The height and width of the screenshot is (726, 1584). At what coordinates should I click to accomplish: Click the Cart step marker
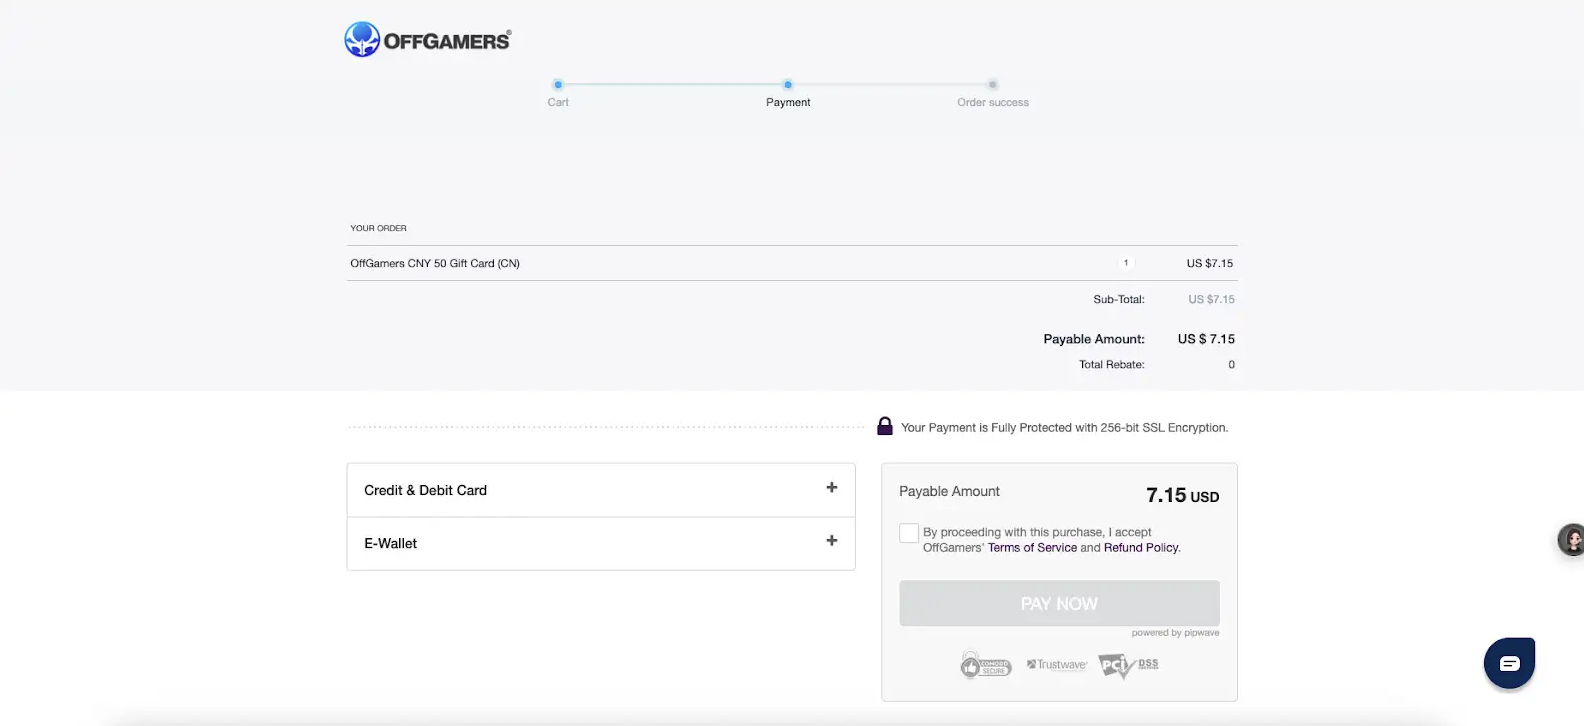tap(558, 85)
